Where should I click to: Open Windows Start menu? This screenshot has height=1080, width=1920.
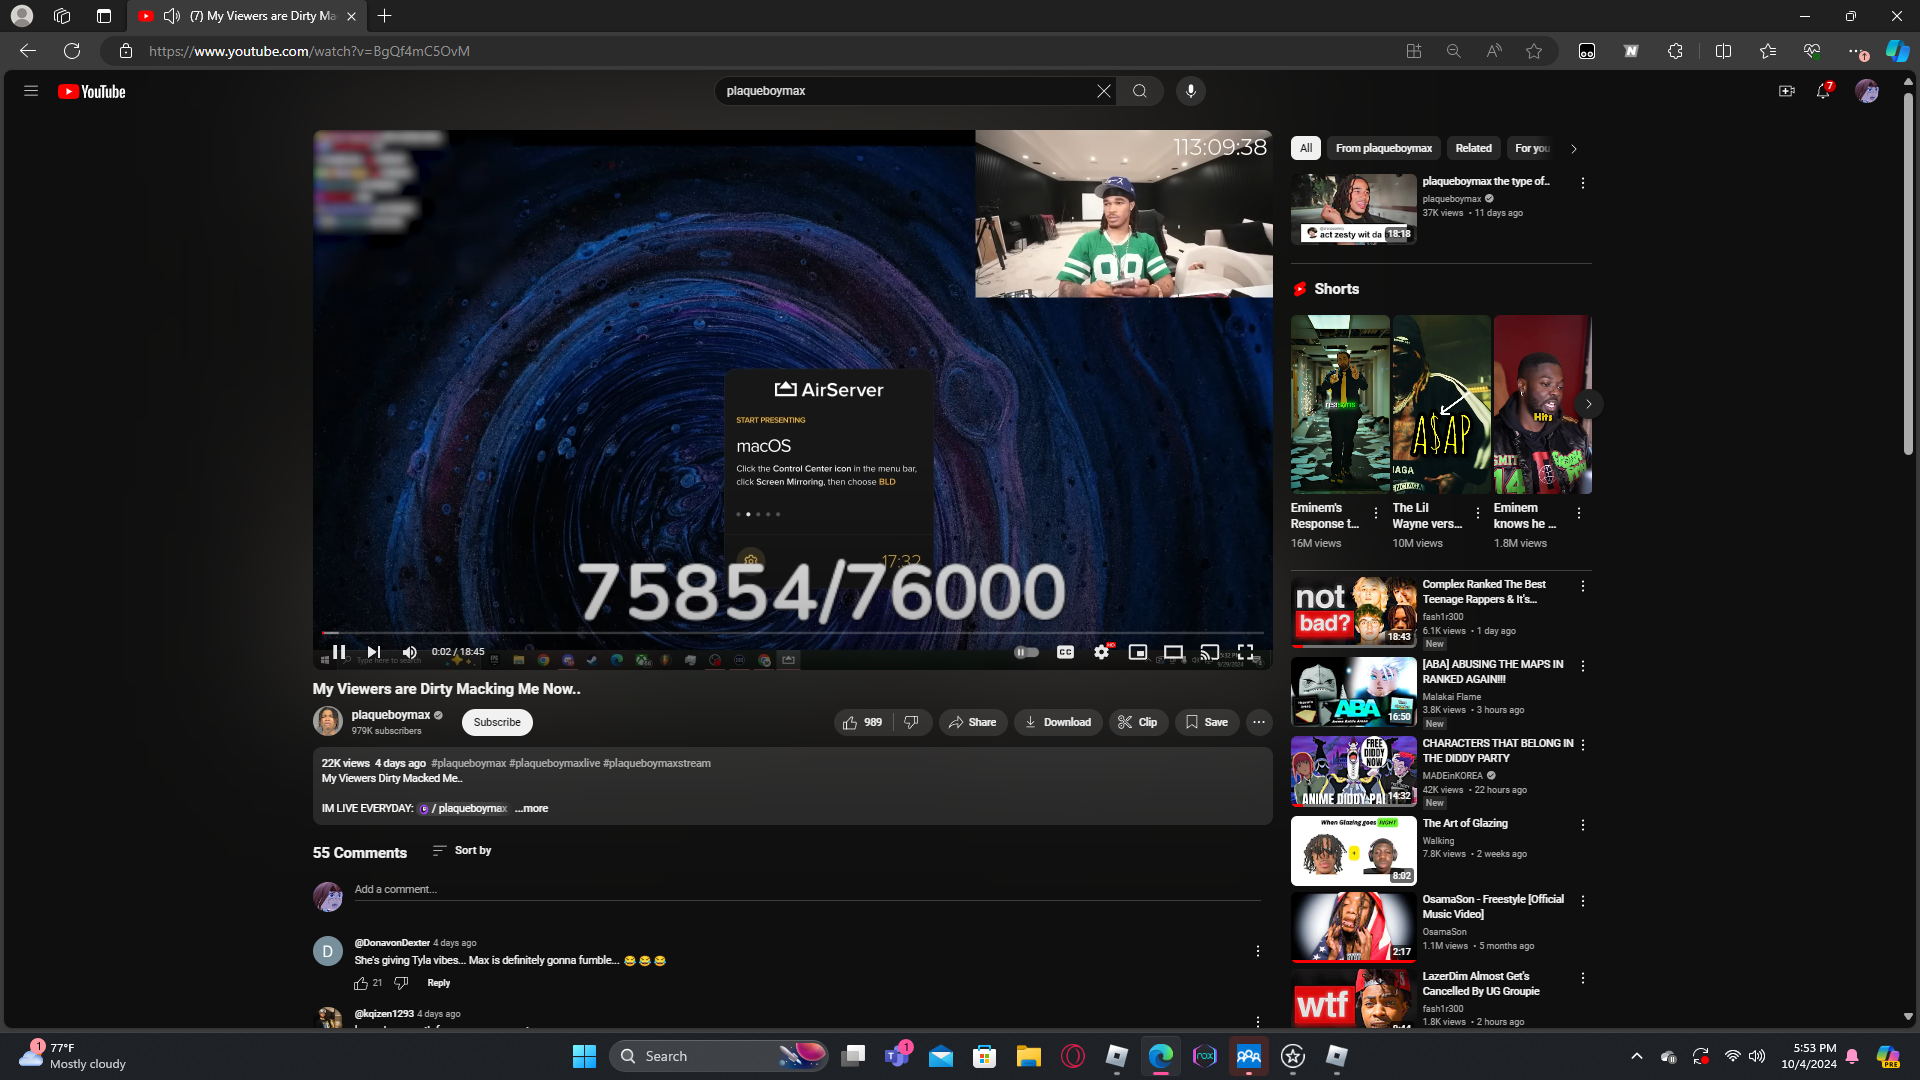coord(584,1056)
